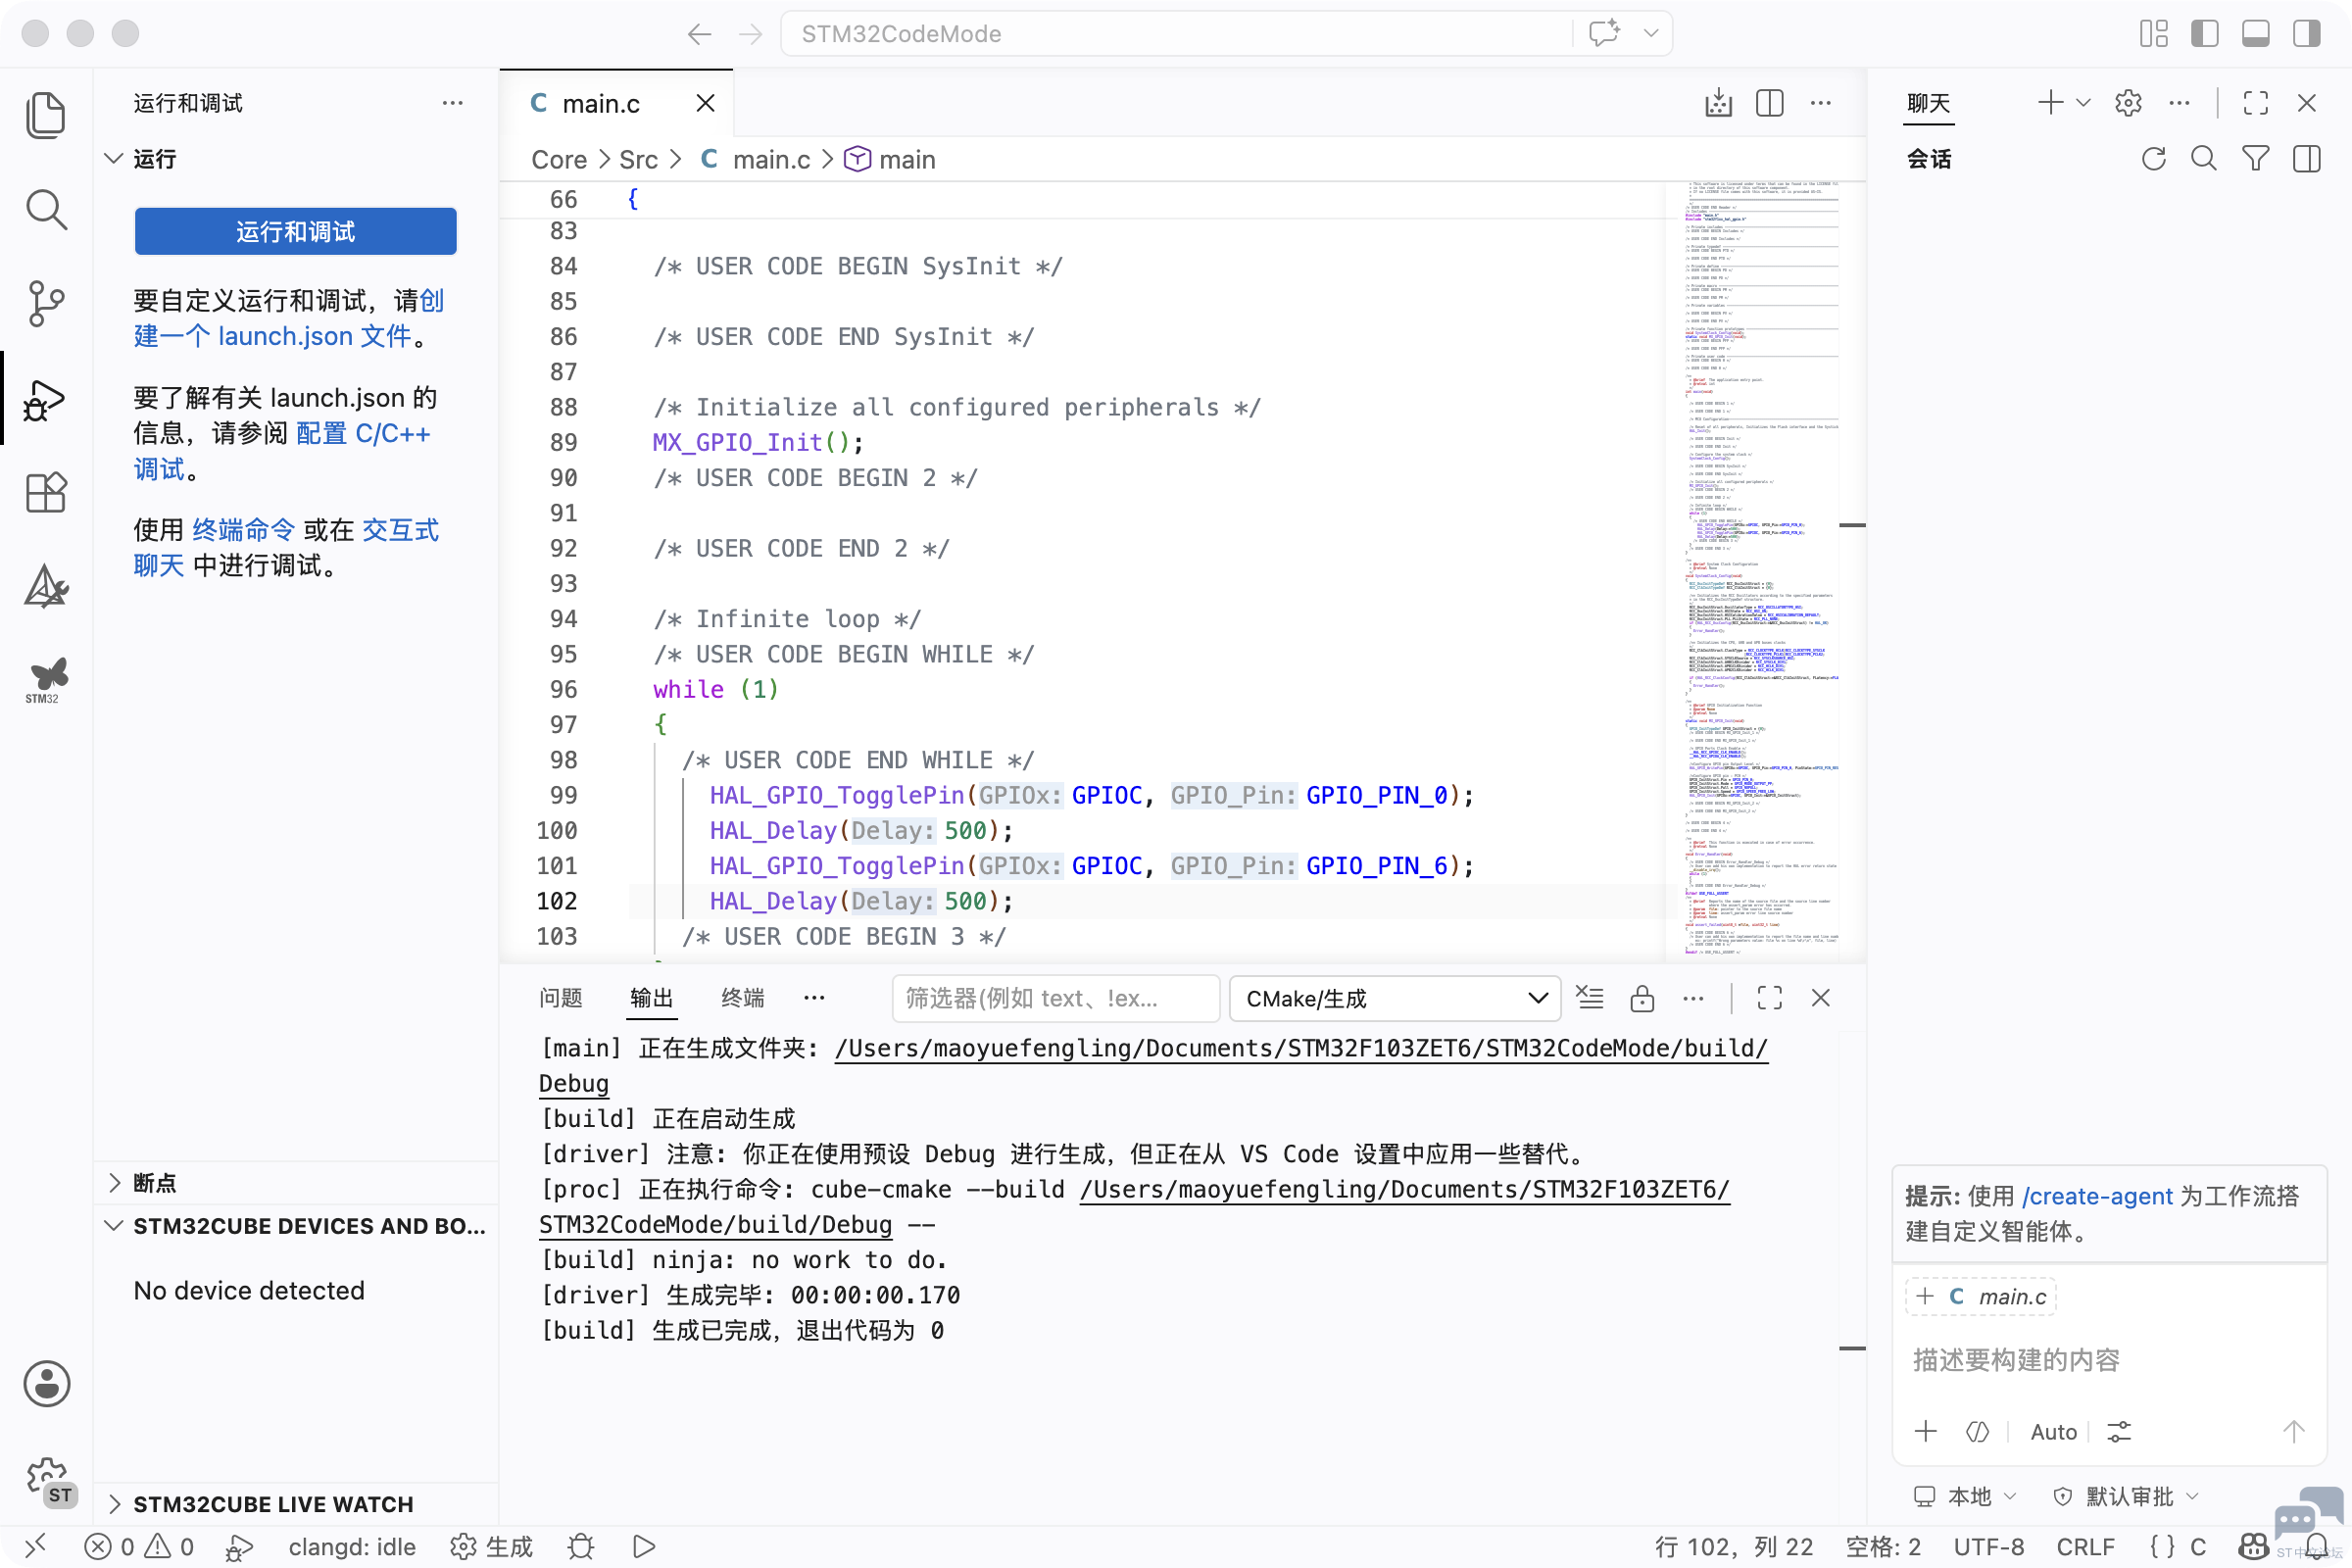Toggle the secondary side bar visibility

point(2306,34)
